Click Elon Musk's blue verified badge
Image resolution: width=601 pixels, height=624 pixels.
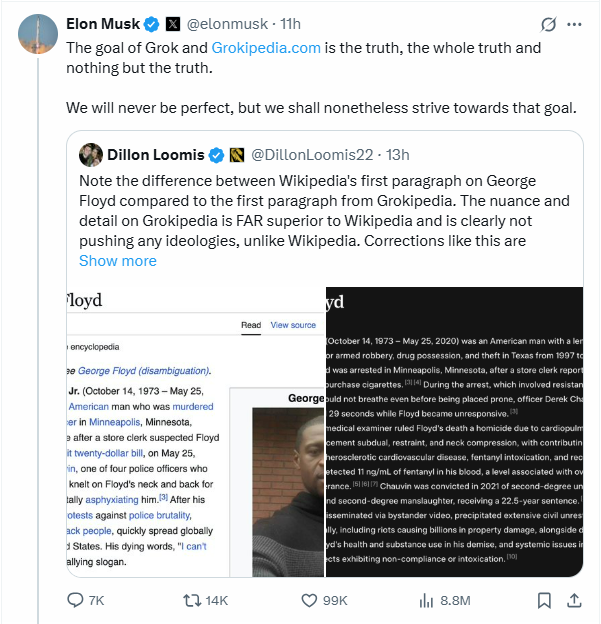[x=150, y=23]
